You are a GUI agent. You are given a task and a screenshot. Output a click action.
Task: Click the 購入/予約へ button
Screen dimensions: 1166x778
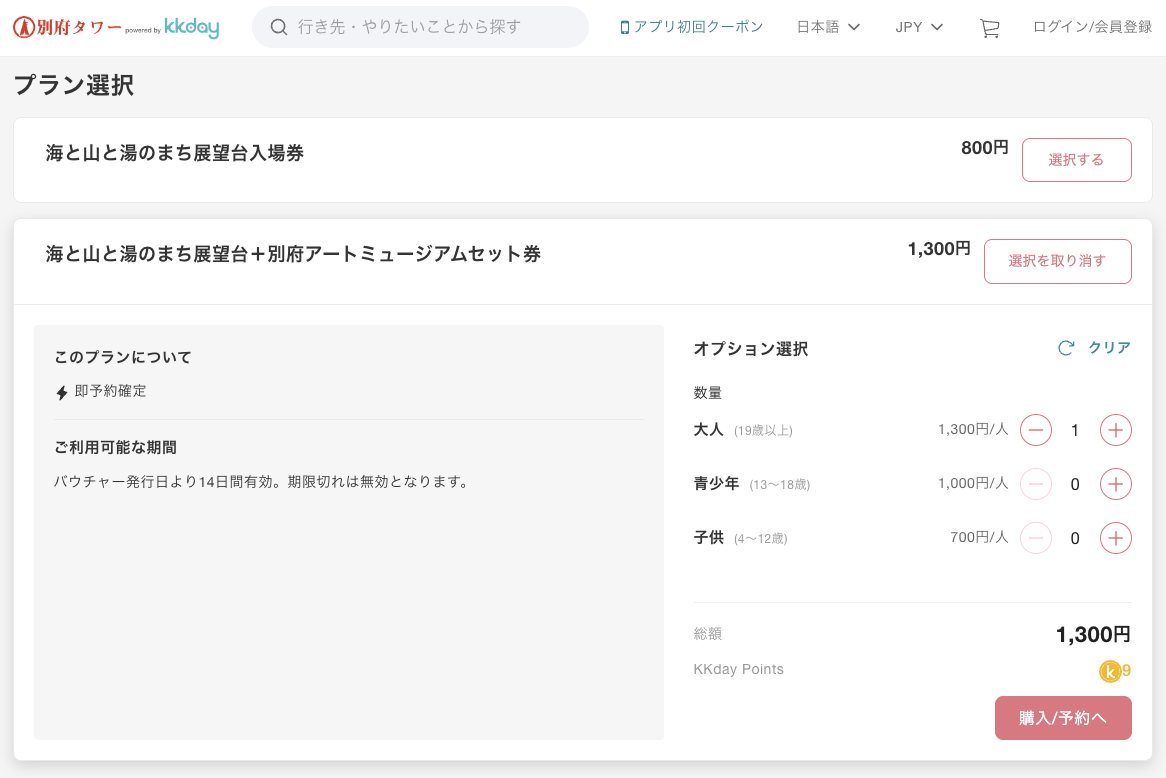coord(1063,718)
